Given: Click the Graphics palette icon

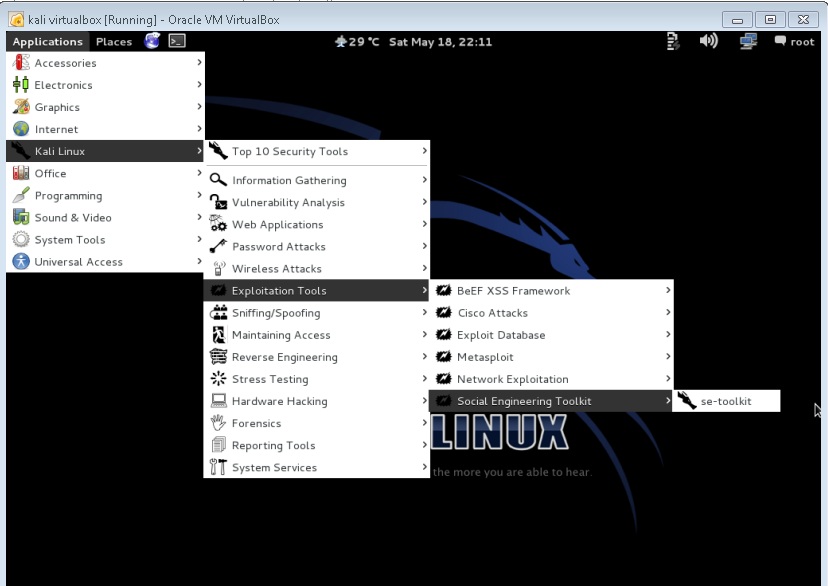Looking at the screenshot, I should click(x=21, y=107).
